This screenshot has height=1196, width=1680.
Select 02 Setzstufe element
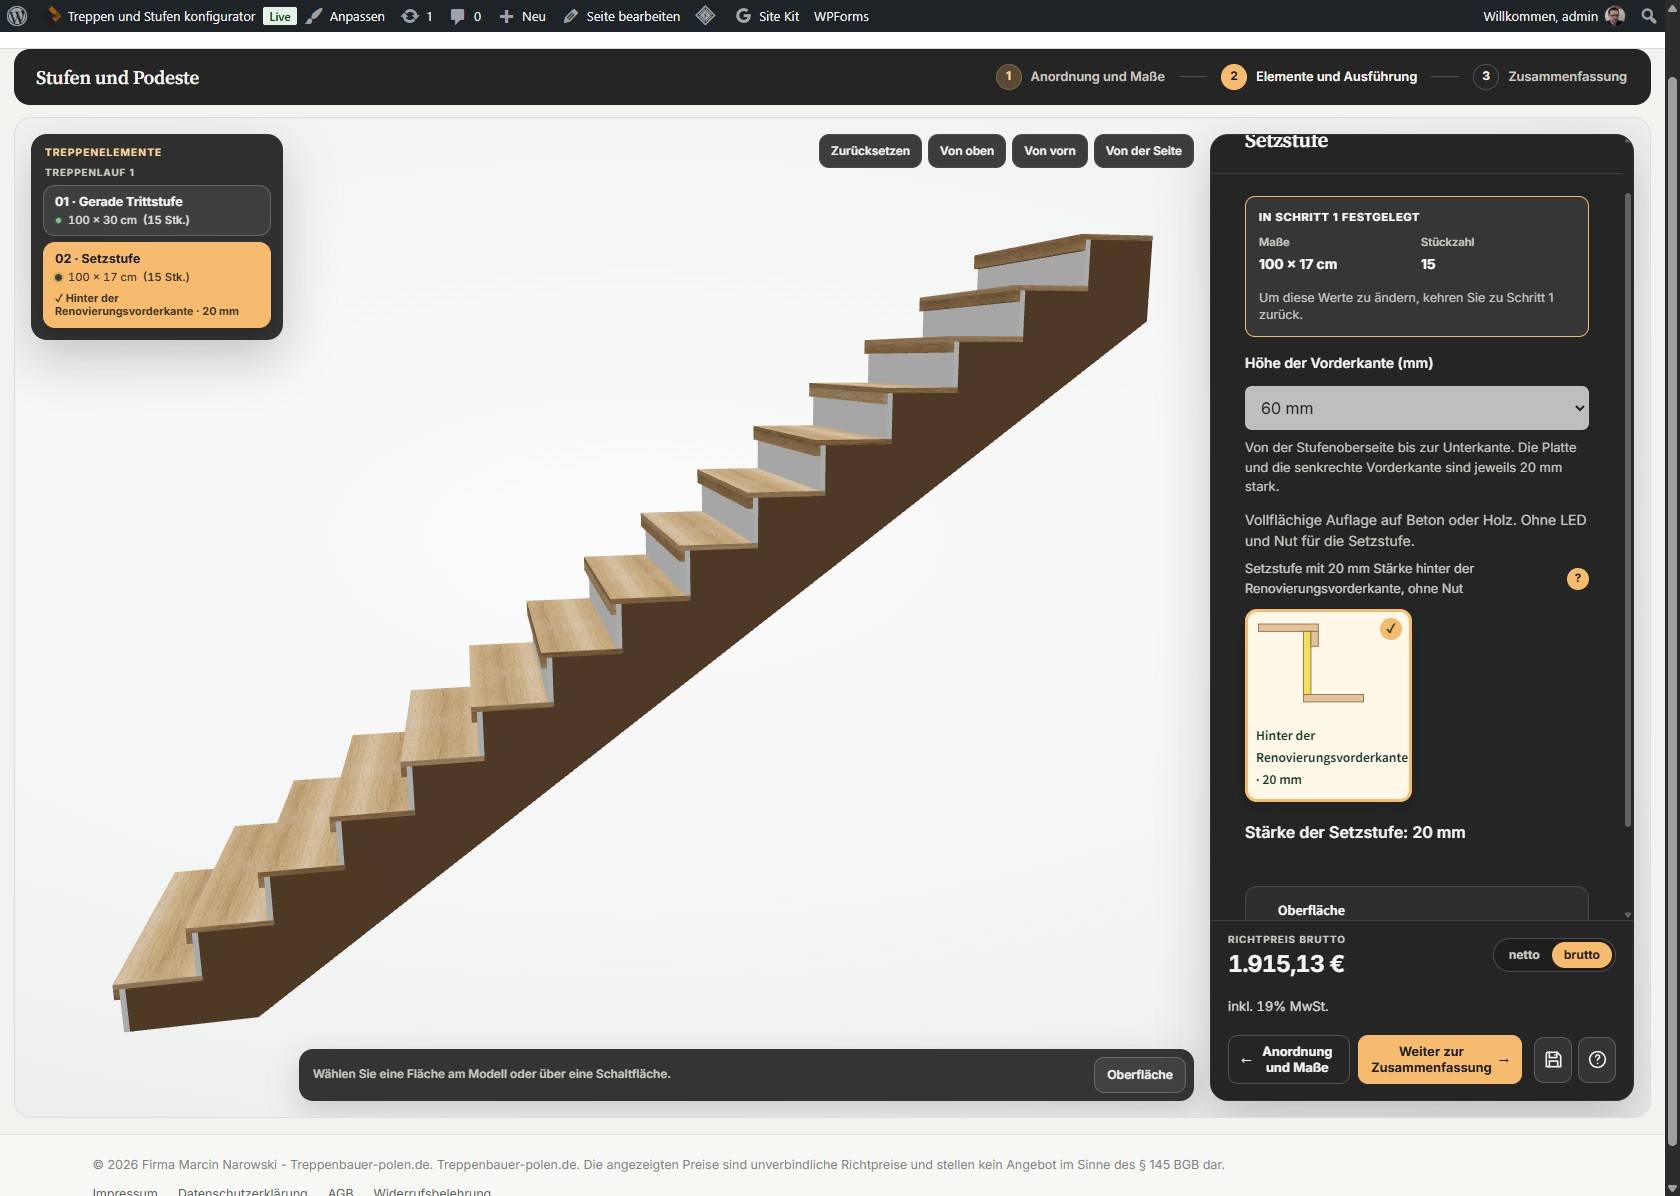(x=157, y=285)
